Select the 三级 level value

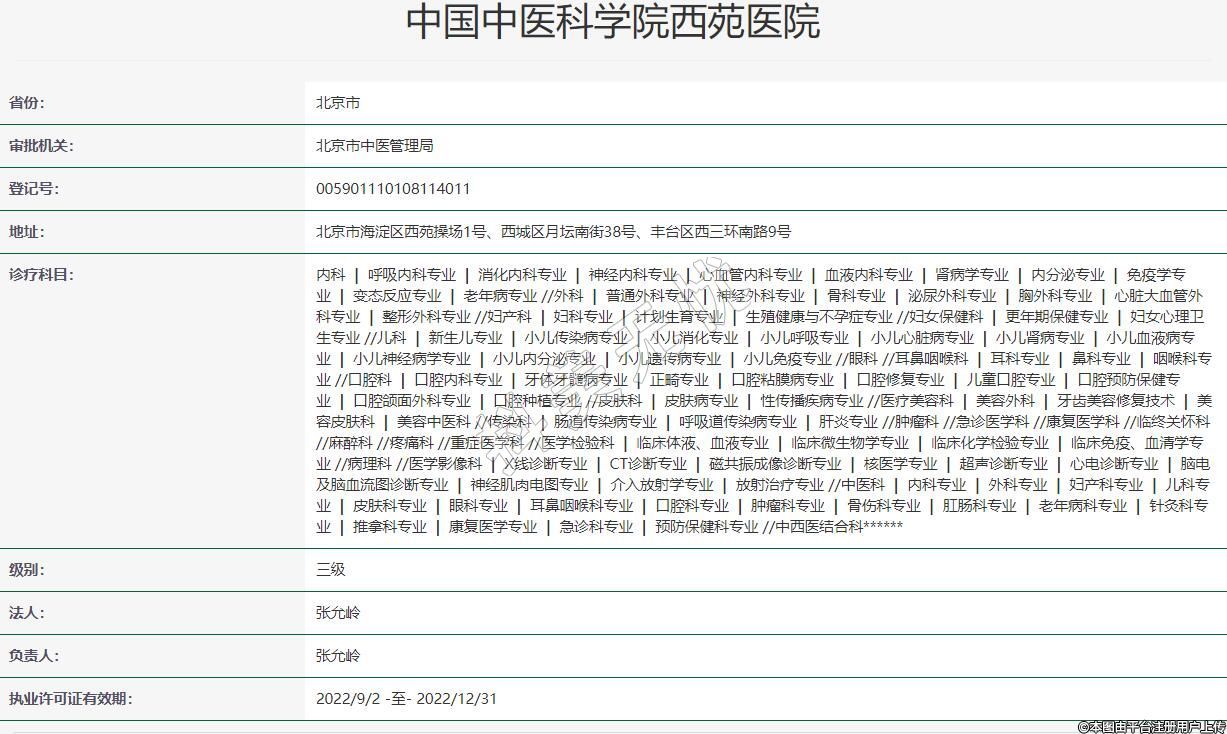point(331,570)
